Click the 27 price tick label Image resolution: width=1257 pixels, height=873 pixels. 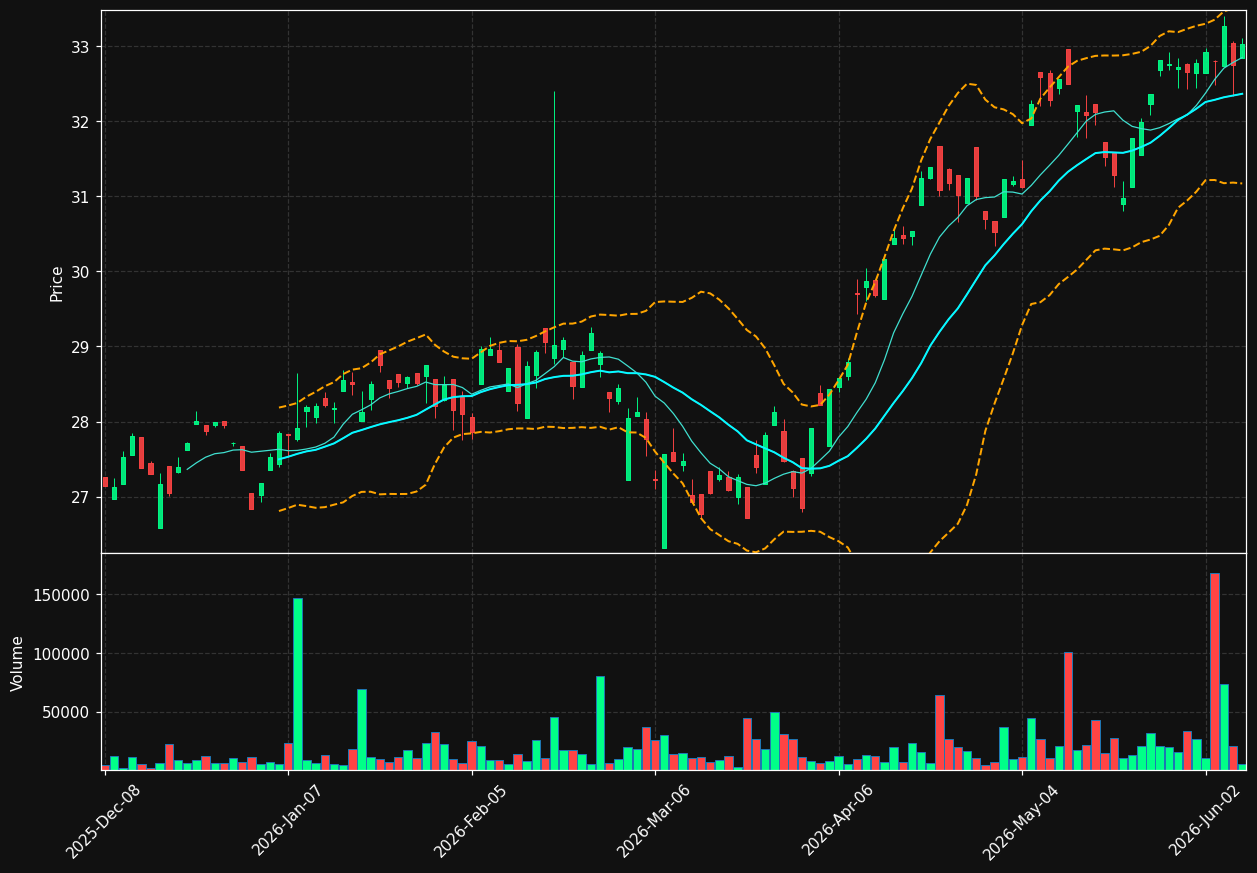point(80,497)
